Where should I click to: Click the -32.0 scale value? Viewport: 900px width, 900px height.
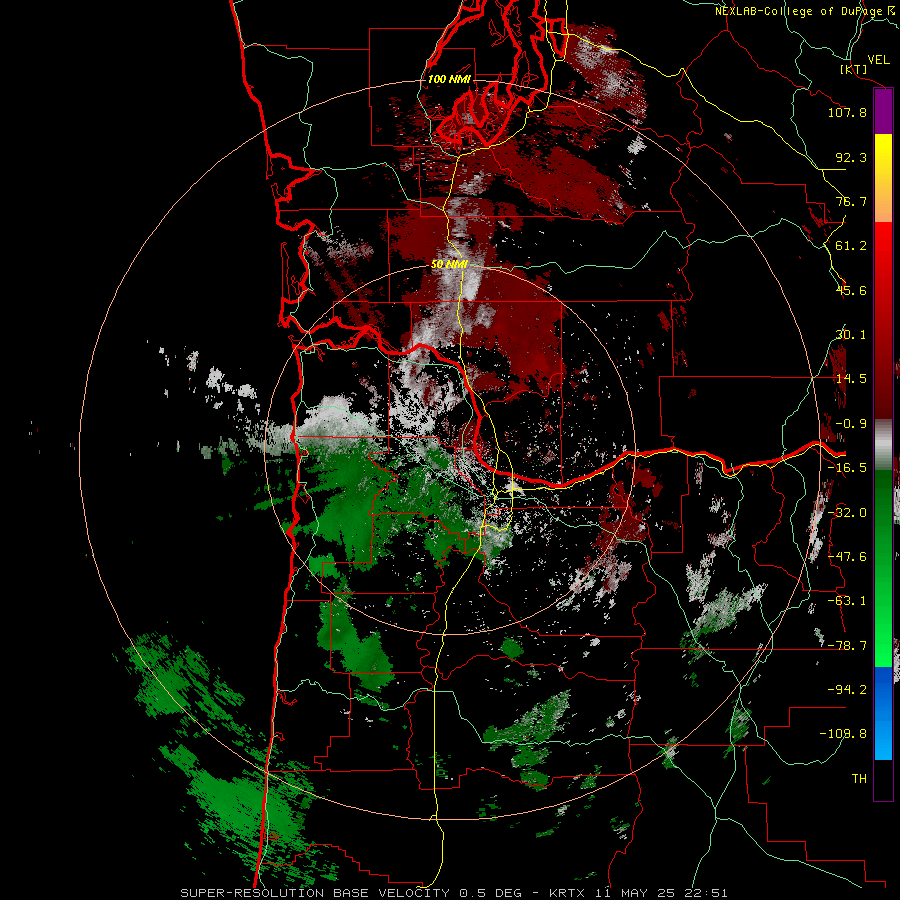pyautogui.click(x=847, y=513)
